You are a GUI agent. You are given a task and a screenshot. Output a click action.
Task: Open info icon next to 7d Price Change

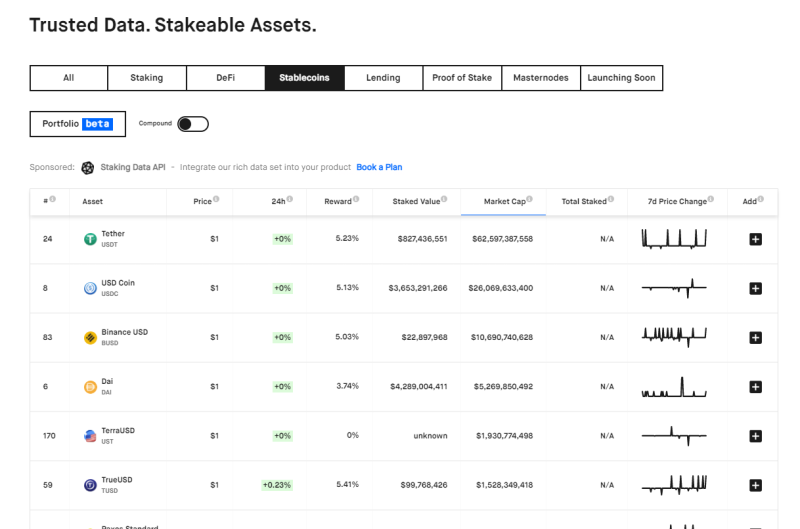coord(711,199)
